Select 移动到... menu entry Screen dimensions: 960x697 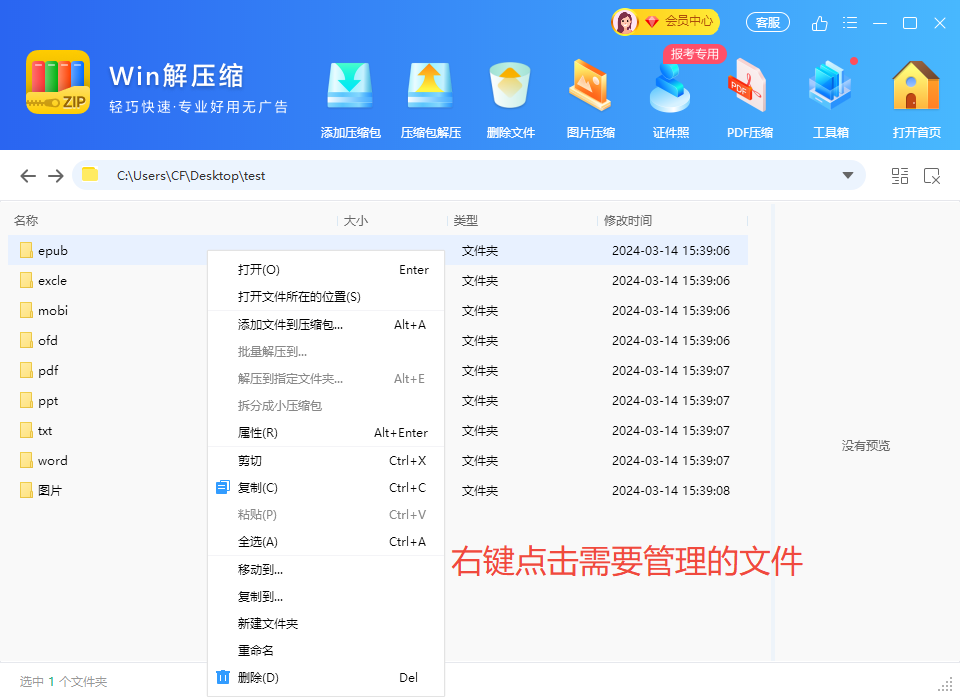click(x=326, y=570)
